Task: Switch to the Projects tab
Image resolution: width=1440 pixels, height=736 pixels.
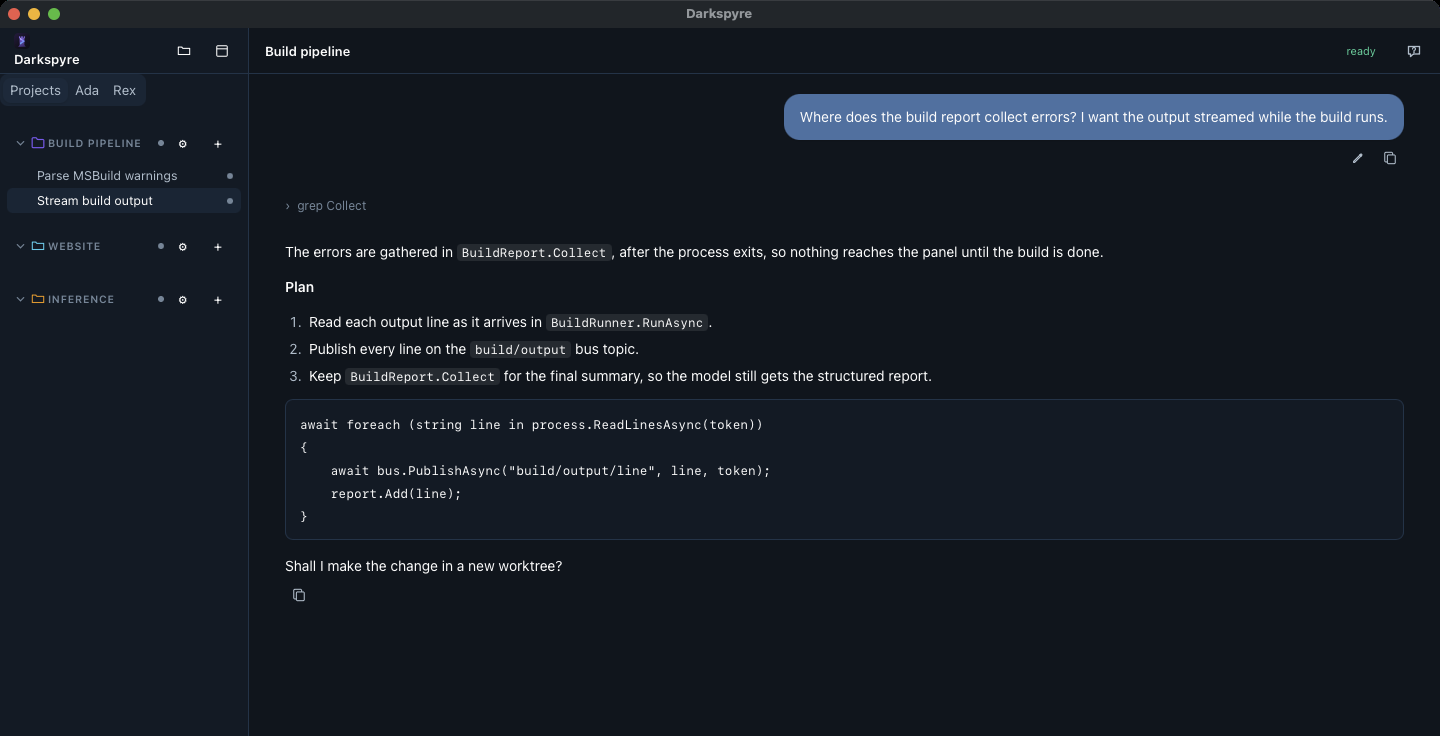Action: (x=35, y=90)
